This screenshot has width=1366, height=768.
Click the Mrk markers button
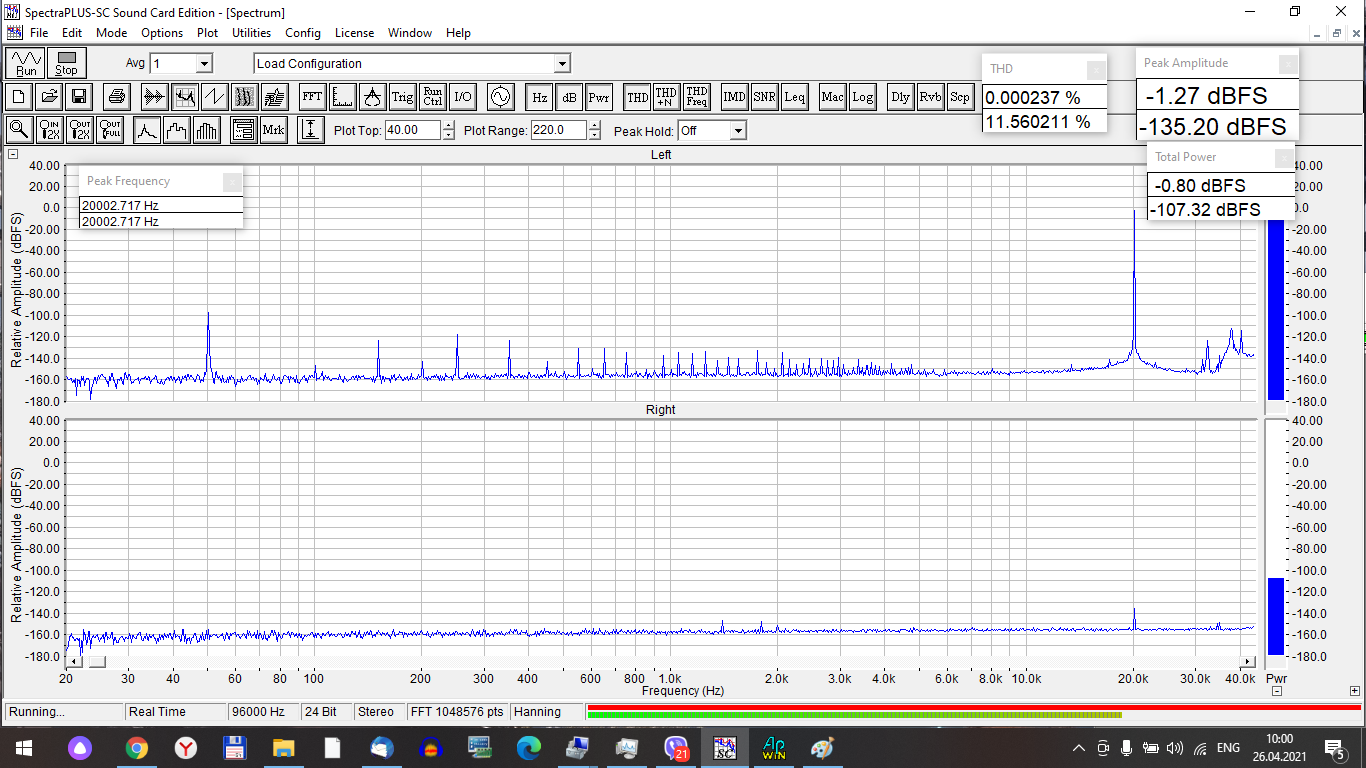pyautogui.click(x=273, y=130)
